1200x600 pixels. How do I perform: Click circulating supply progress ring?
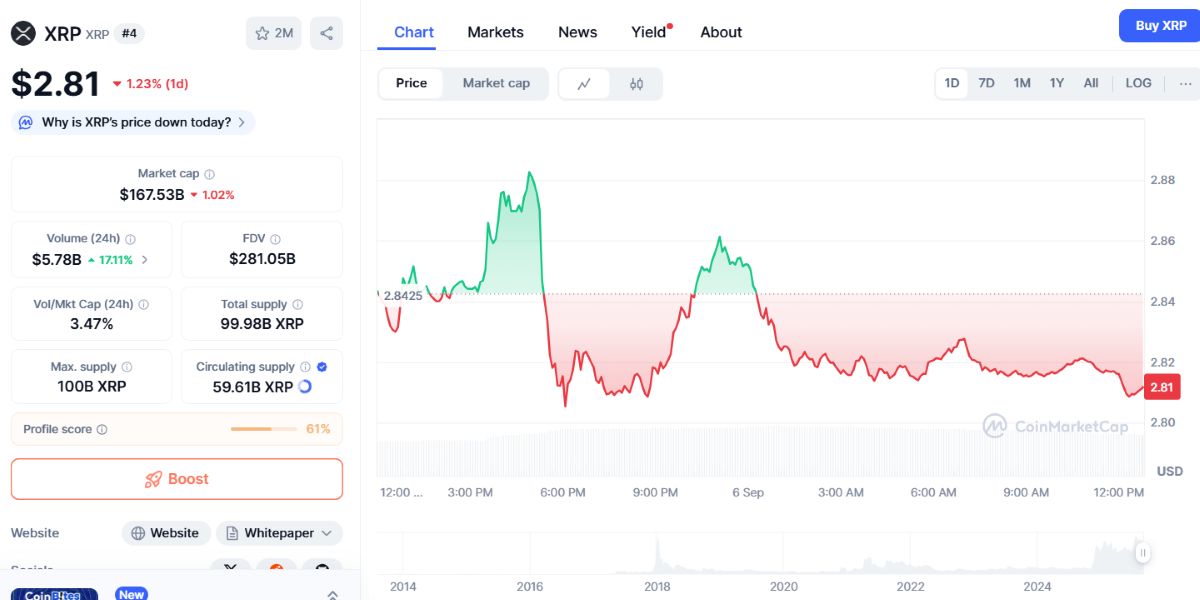click(305, 386)
